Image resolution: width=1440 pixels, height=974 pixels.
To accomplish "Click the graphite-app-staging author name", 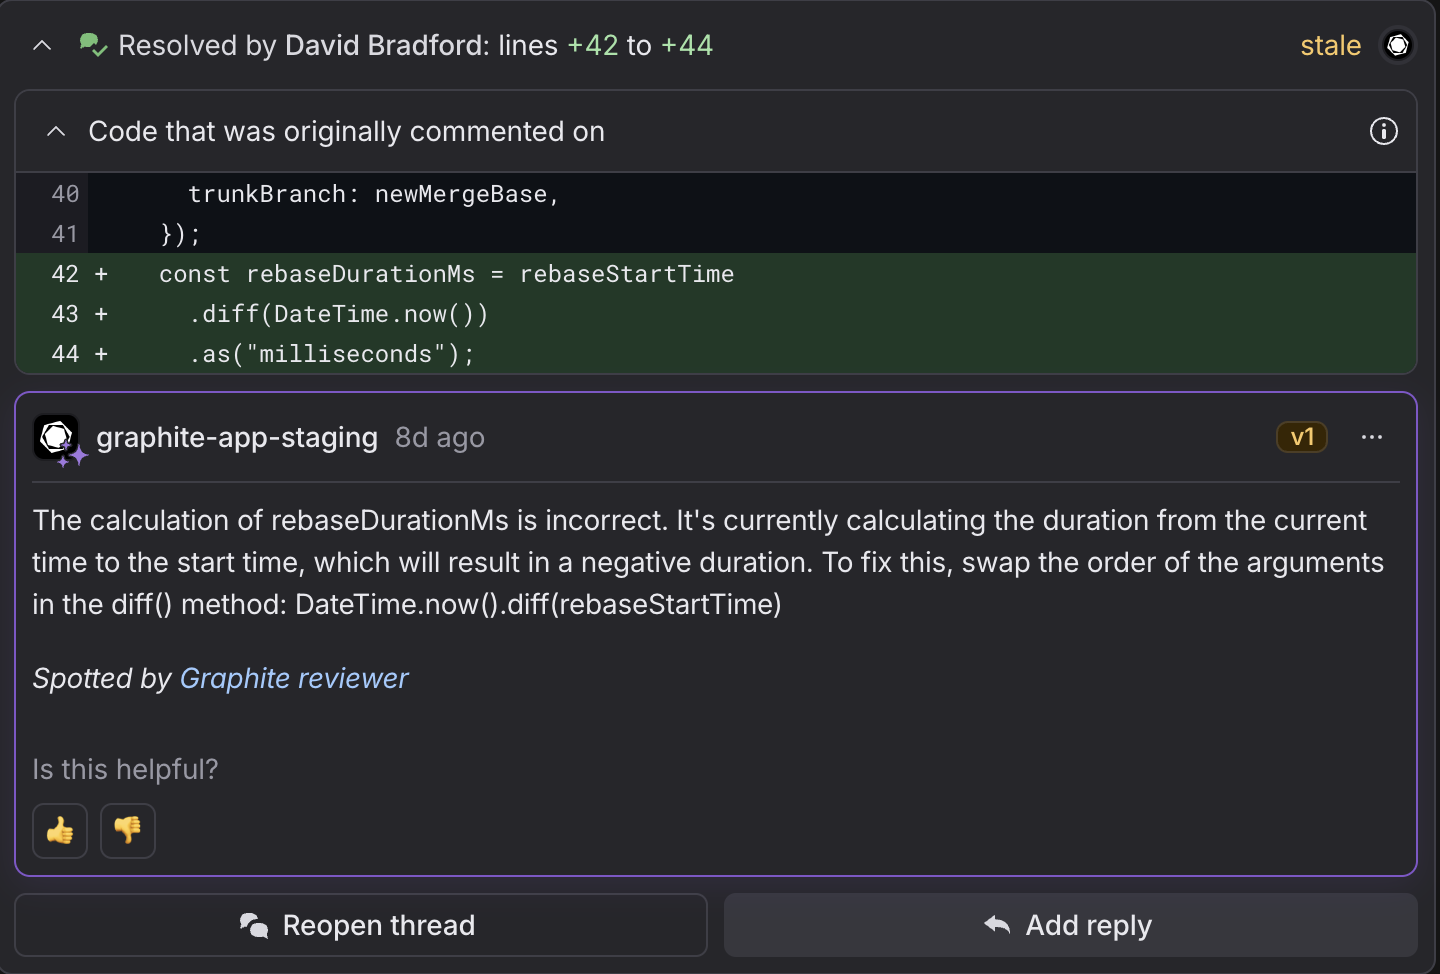I will point(237,437).
